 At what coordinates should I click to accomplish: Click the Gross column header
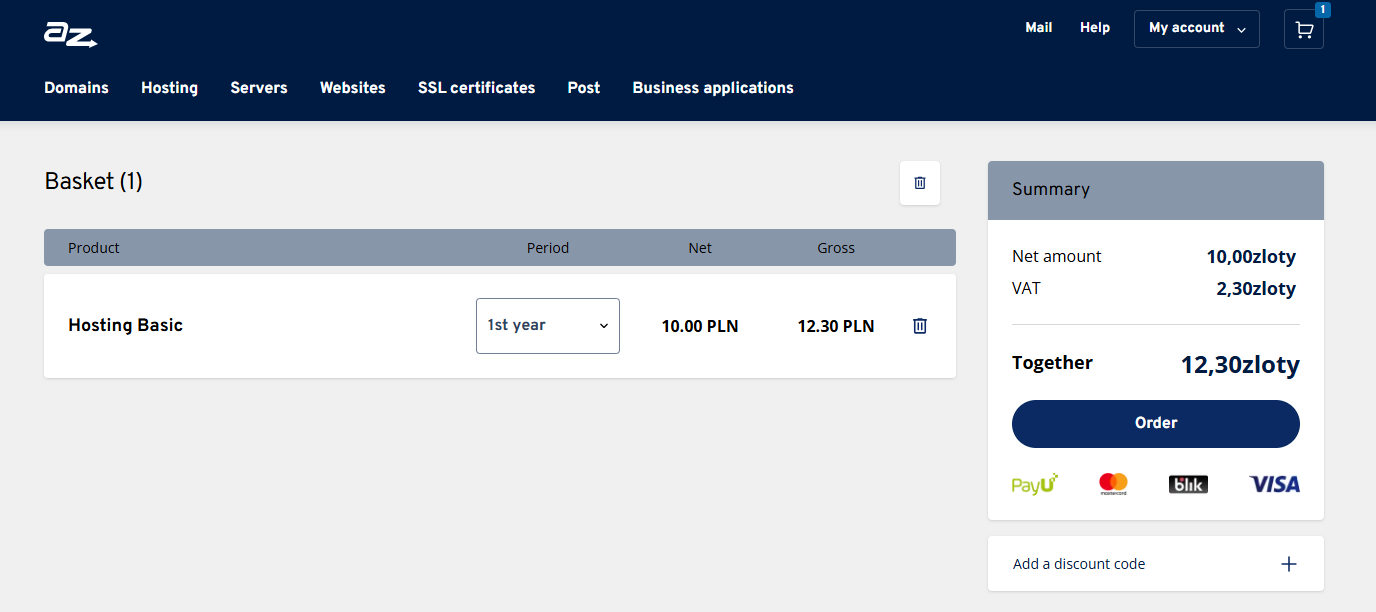836,248
